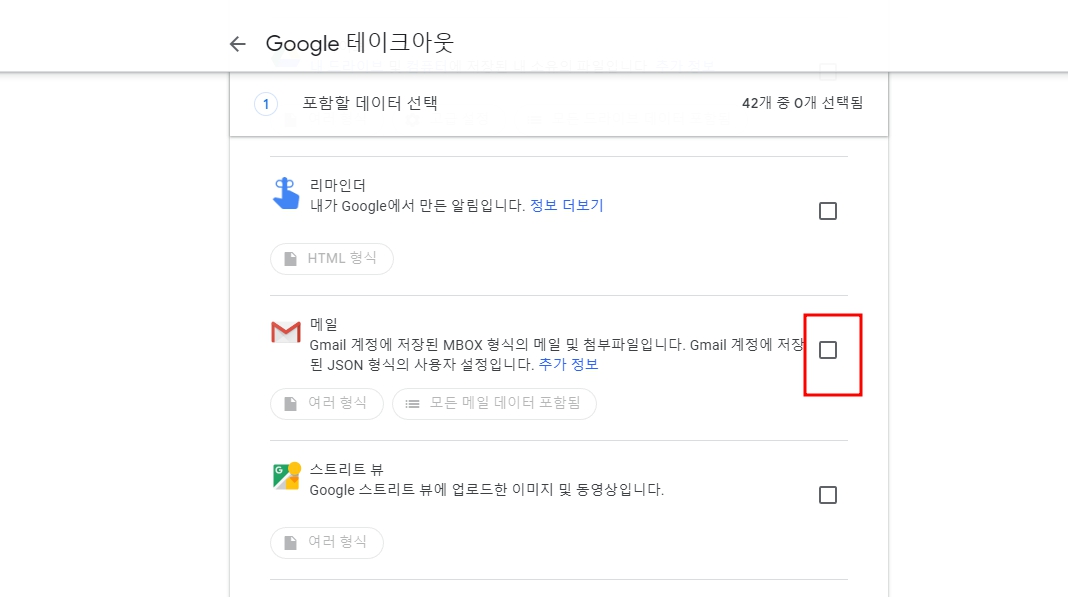1068x597 pixels.
Task: Click the file icon in HTML 형식 chip
Action: 291,259
